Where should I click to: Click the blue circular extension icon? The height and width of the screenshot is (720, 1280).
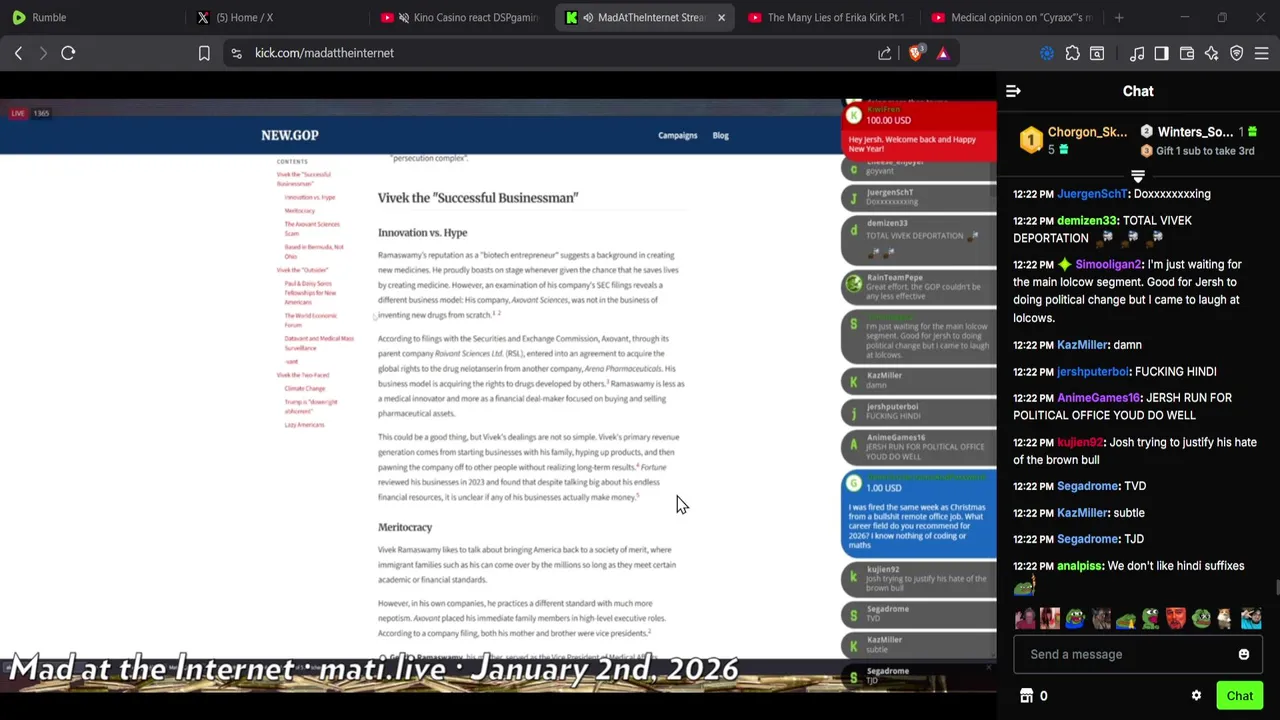1047,53
